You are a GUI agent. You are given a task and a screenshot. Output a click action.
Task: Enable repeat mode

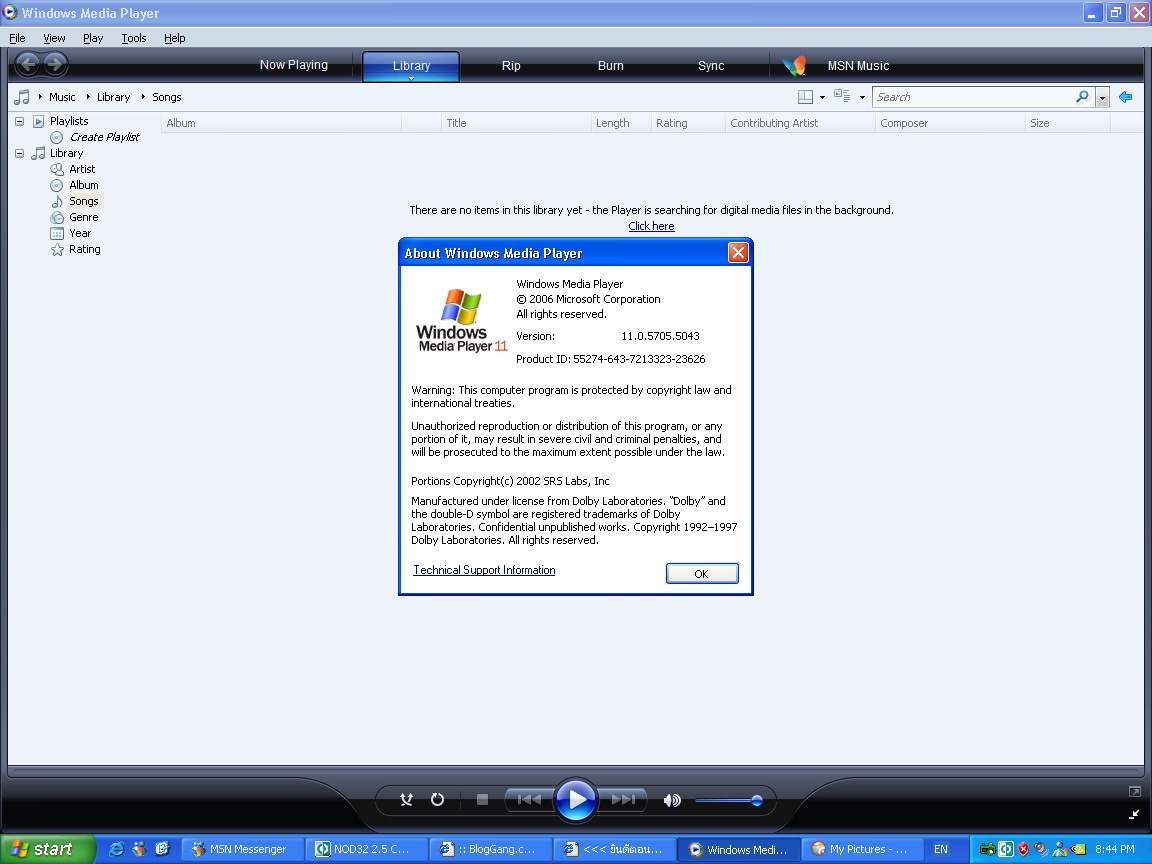coord(437,799)
